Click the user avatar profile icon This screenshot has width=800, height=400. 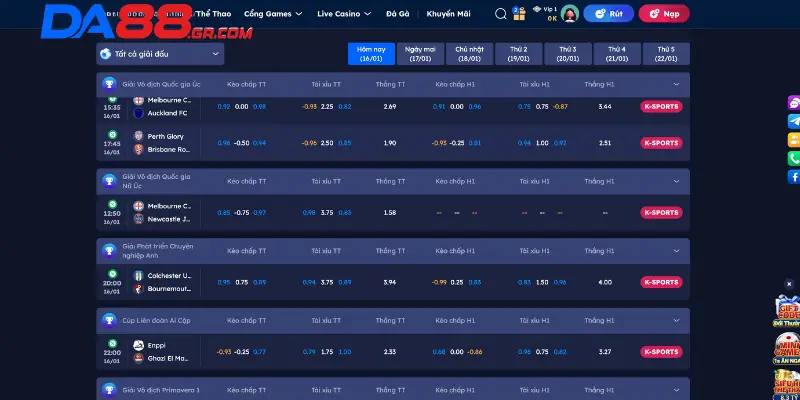[x=569, y=14]
